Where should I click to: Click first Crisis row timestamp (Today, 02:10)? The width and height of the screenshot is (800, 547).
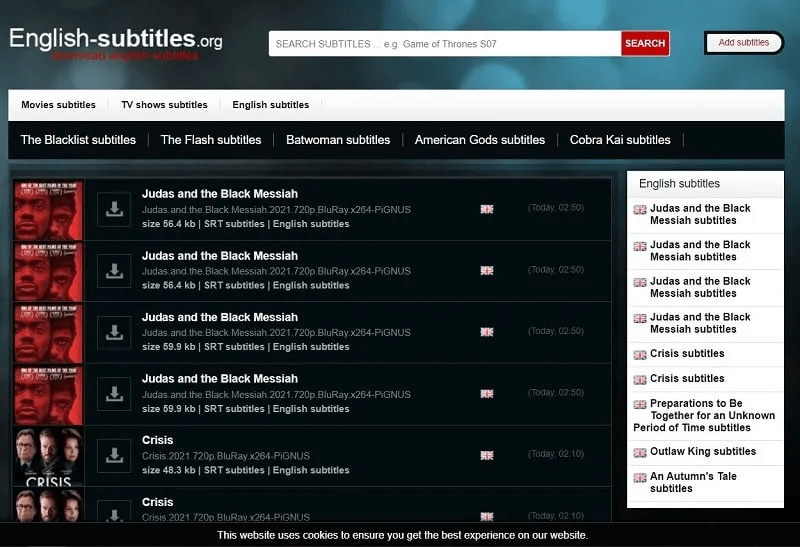[556, 454]
